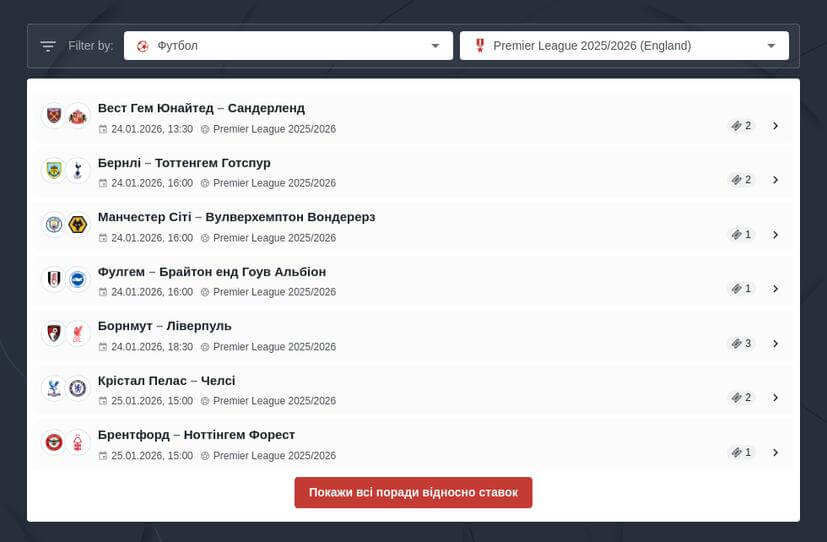Click tips count badge for Борнмут – Ліверпуль
Screen dimensions: 827x542
click(741, 344)
